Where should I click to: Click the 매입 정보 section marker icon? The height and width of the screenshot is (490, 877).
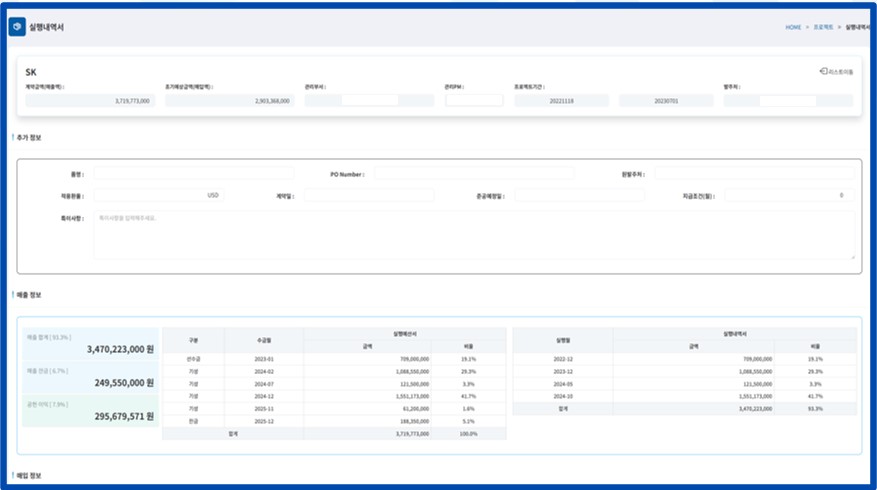pos(13,475)
